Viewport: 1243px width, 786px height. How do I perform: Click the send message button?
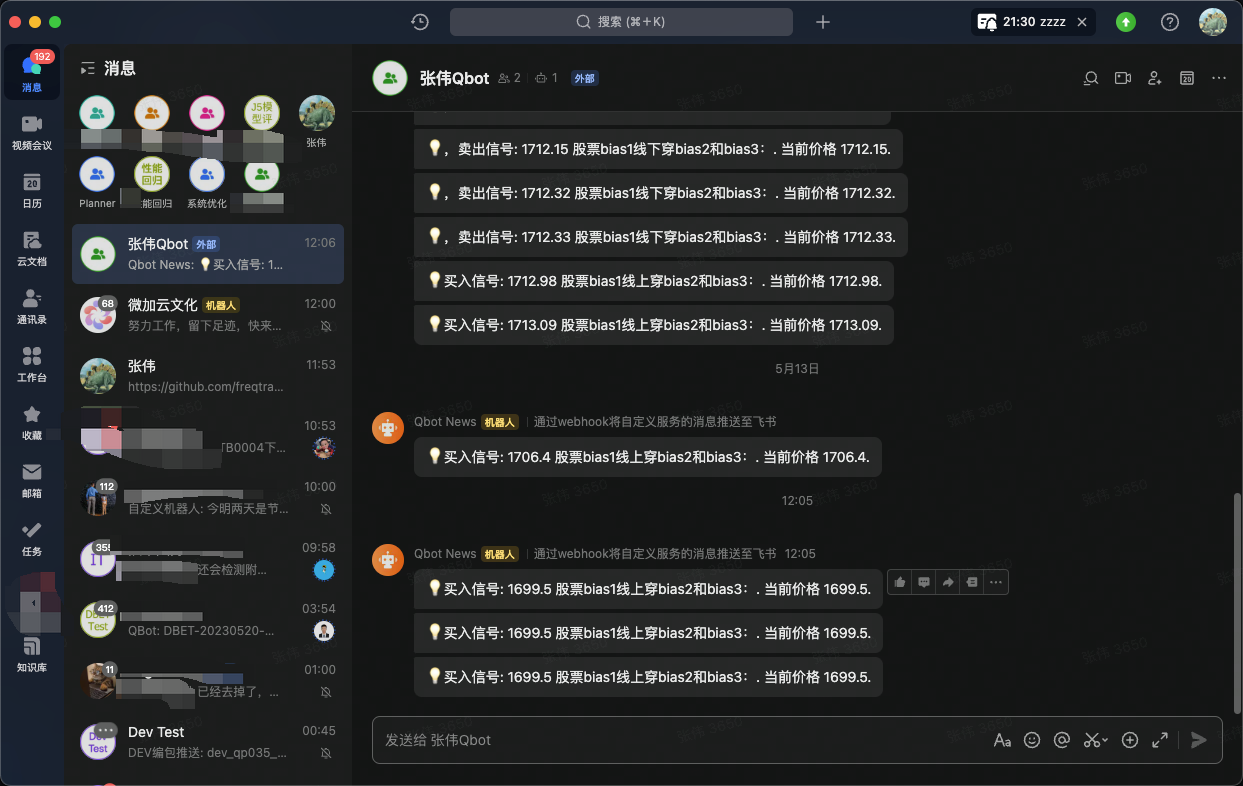[1199, 740]
